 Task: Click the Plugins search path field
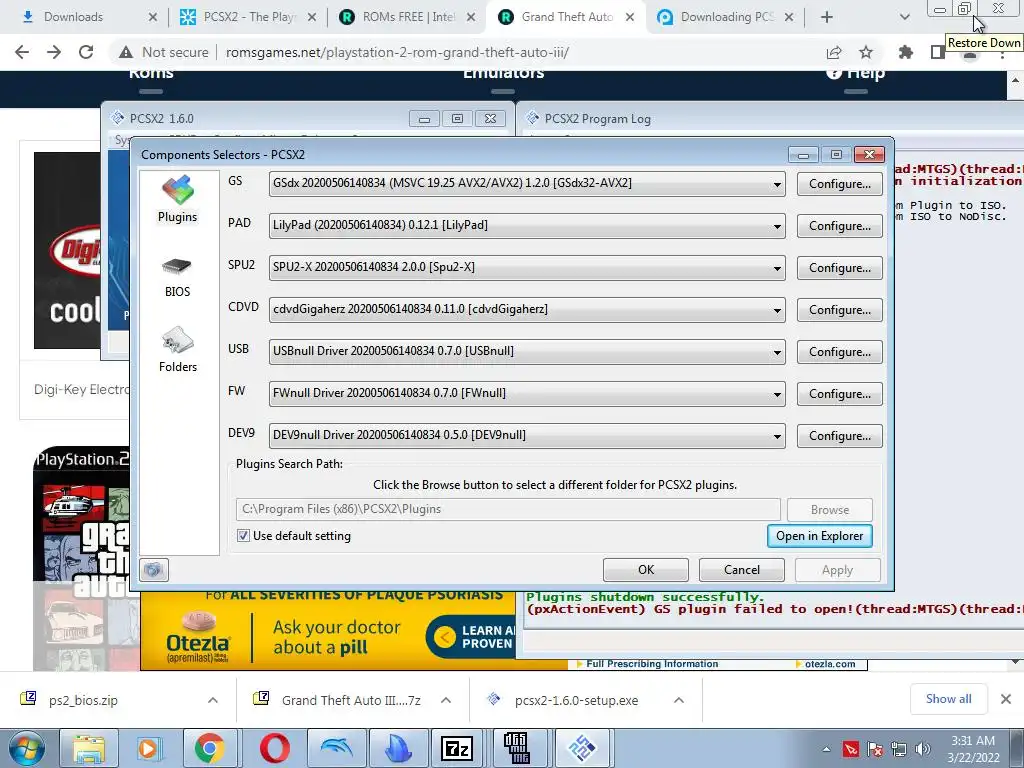(x=508, y=509)
